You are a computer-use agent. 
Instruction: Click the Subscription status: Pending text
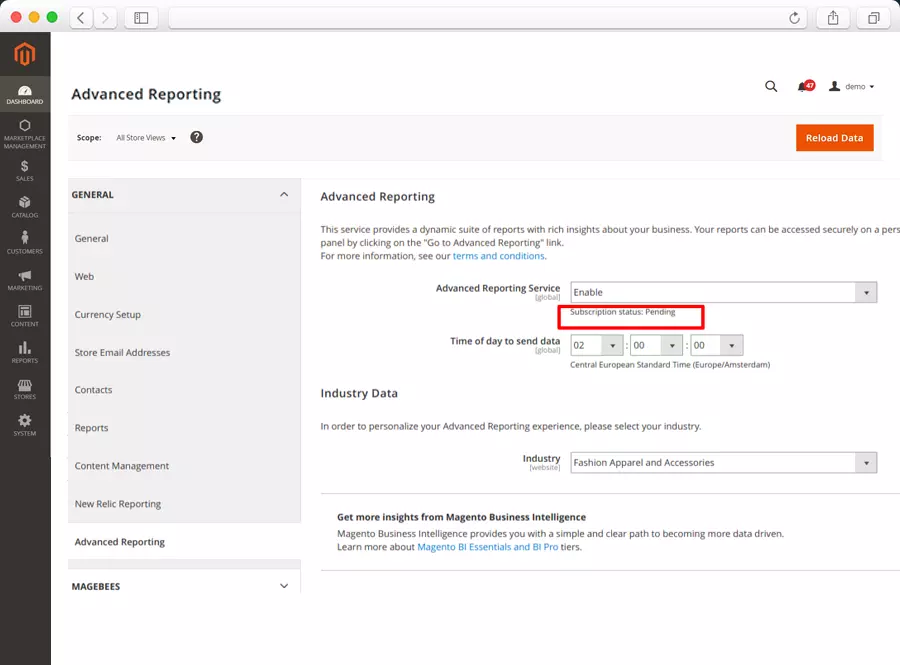coord(622,312)
